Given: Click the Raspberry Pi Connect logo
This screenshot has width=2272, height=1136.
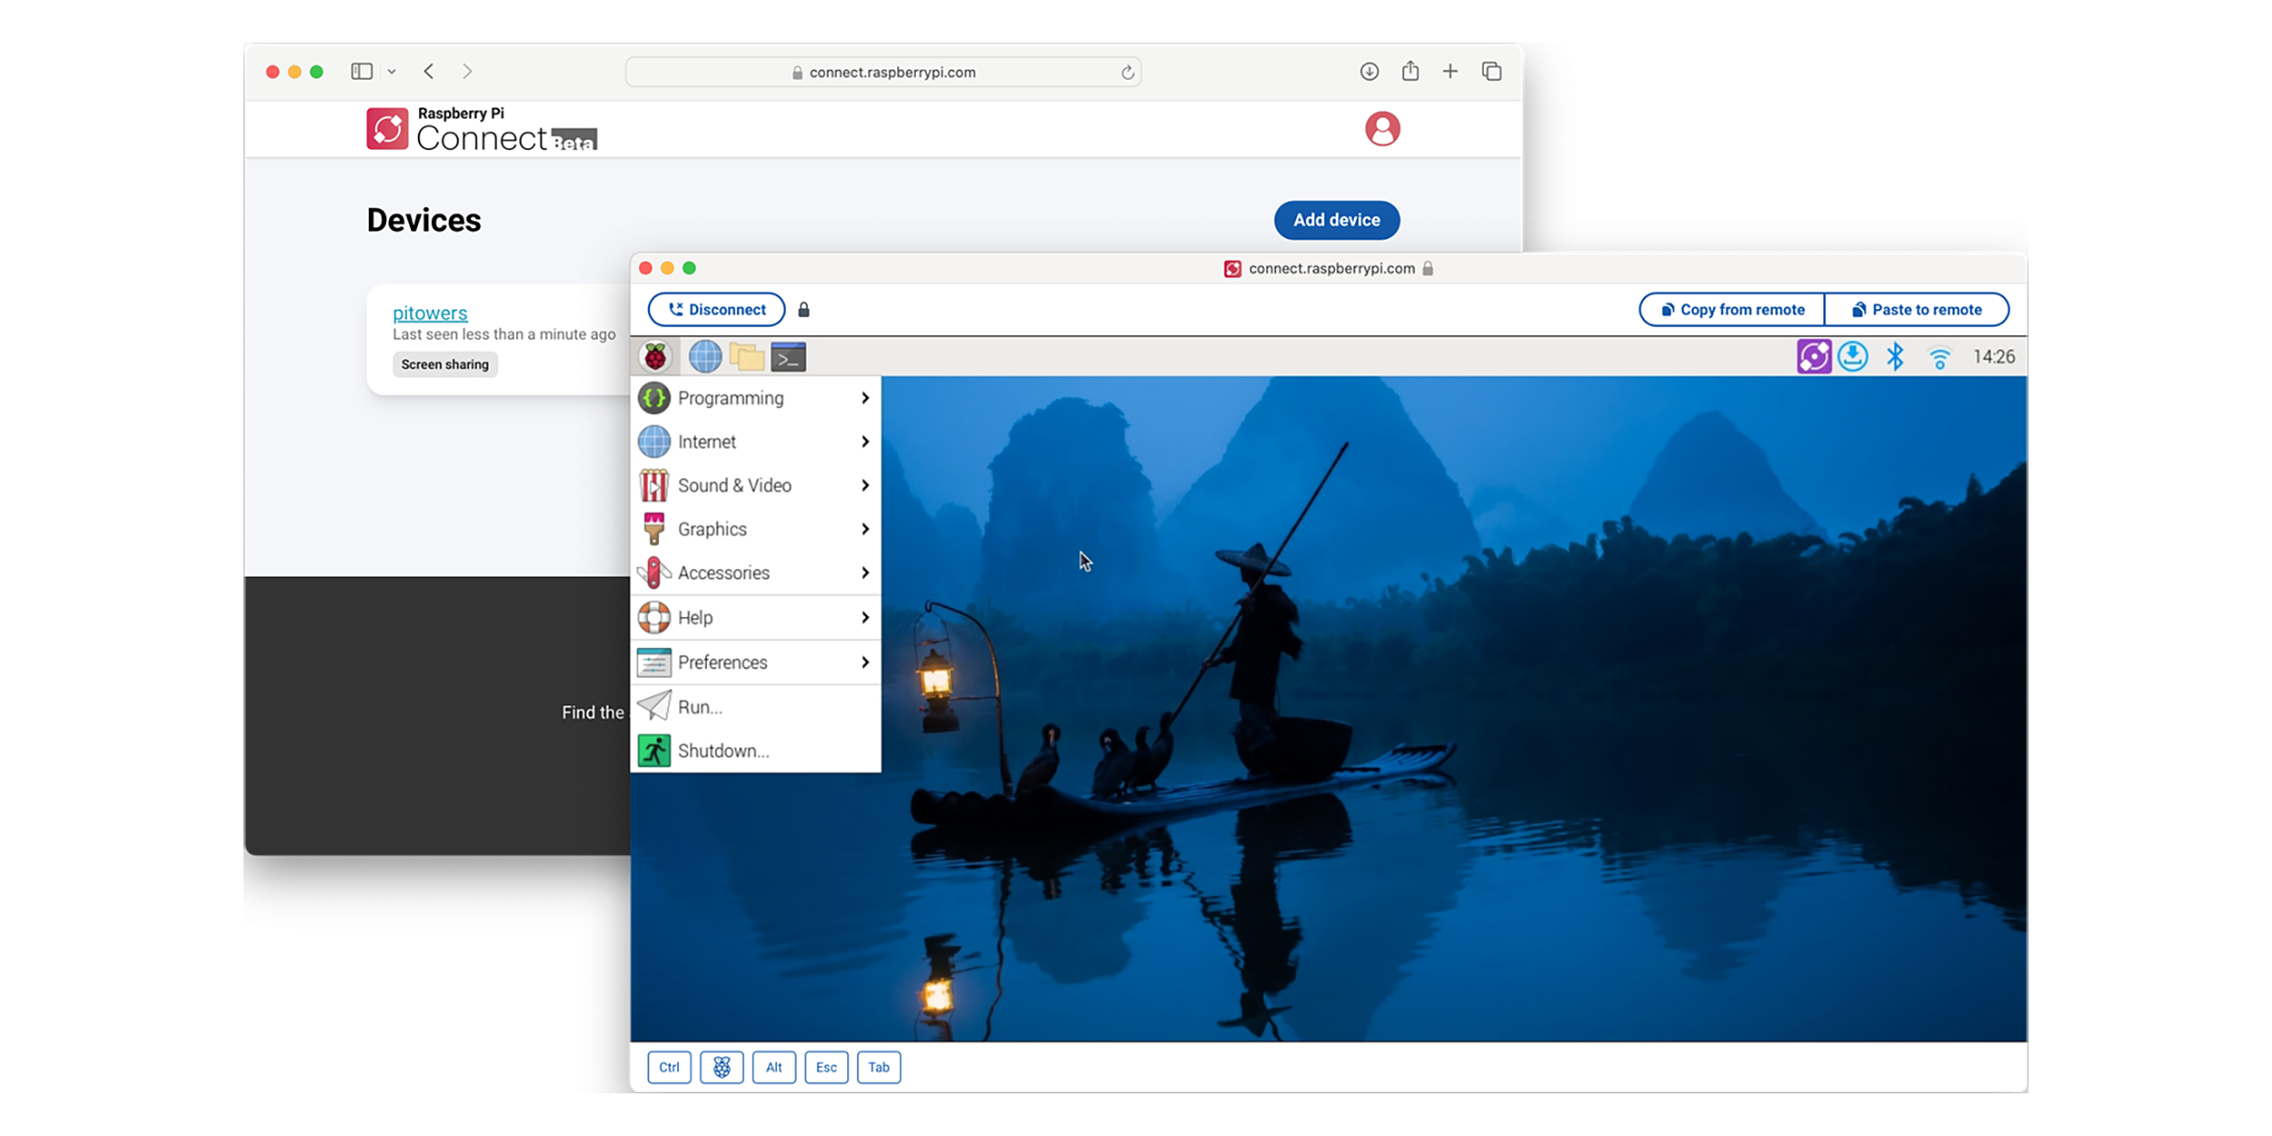Looking at the screenshot, I should click(482, 129).
